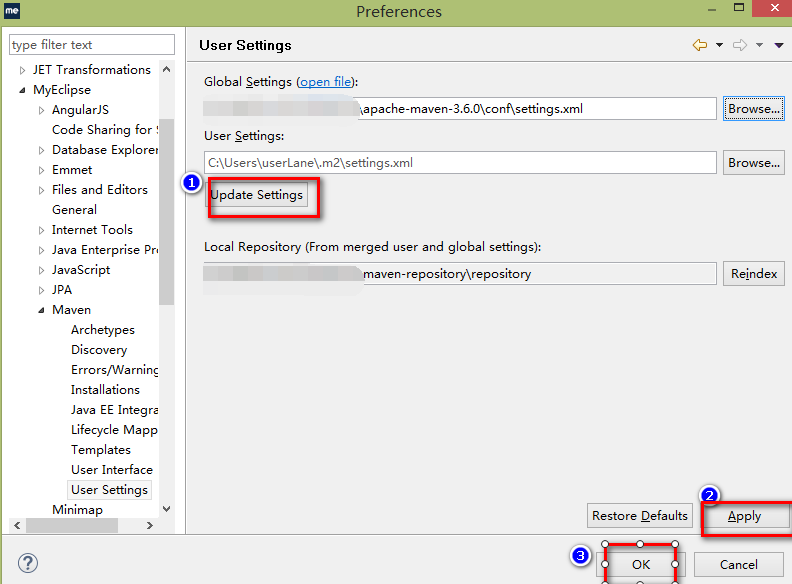Click the Update Settings button
Viewport: 792px width, 584px height.
click(x=256, y=195)
